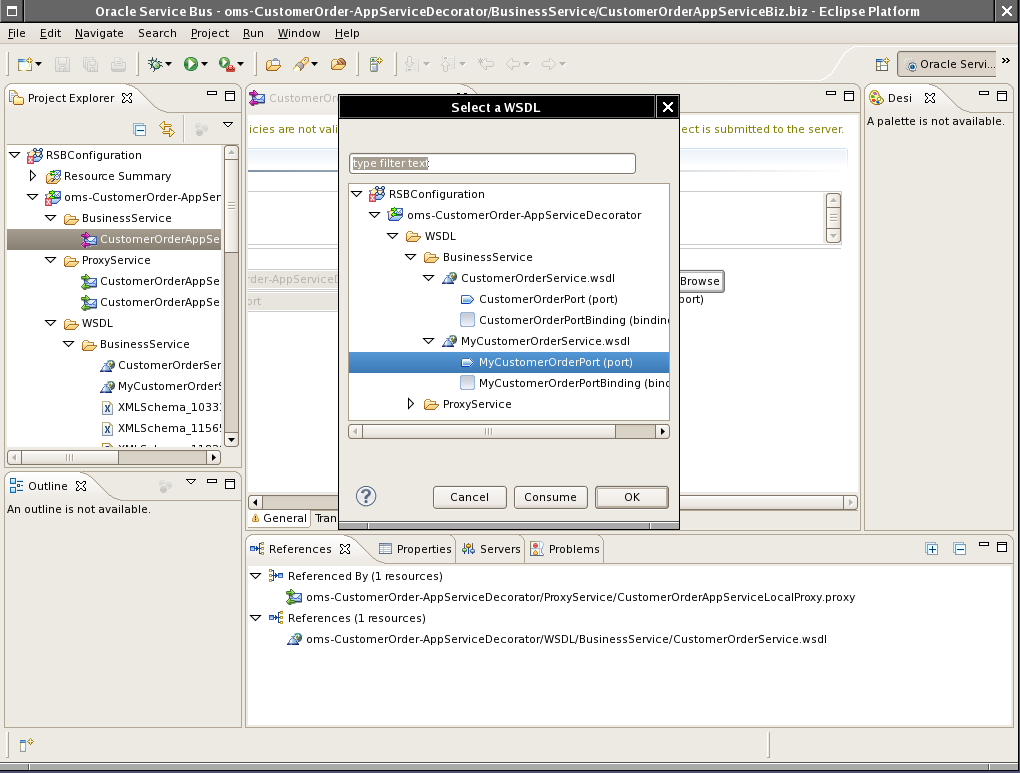Screen dimensions: 1020x773
Task: Click the open package toolbar icon
Action: [x=338, y=64]
